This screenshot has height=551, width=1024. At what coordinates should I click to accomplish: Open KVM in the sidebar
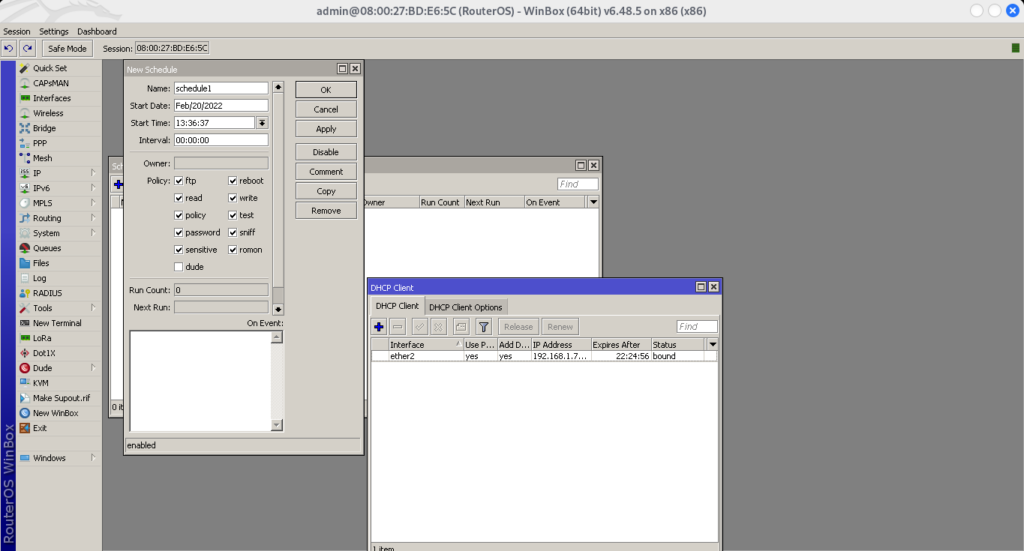coord(40,383)
